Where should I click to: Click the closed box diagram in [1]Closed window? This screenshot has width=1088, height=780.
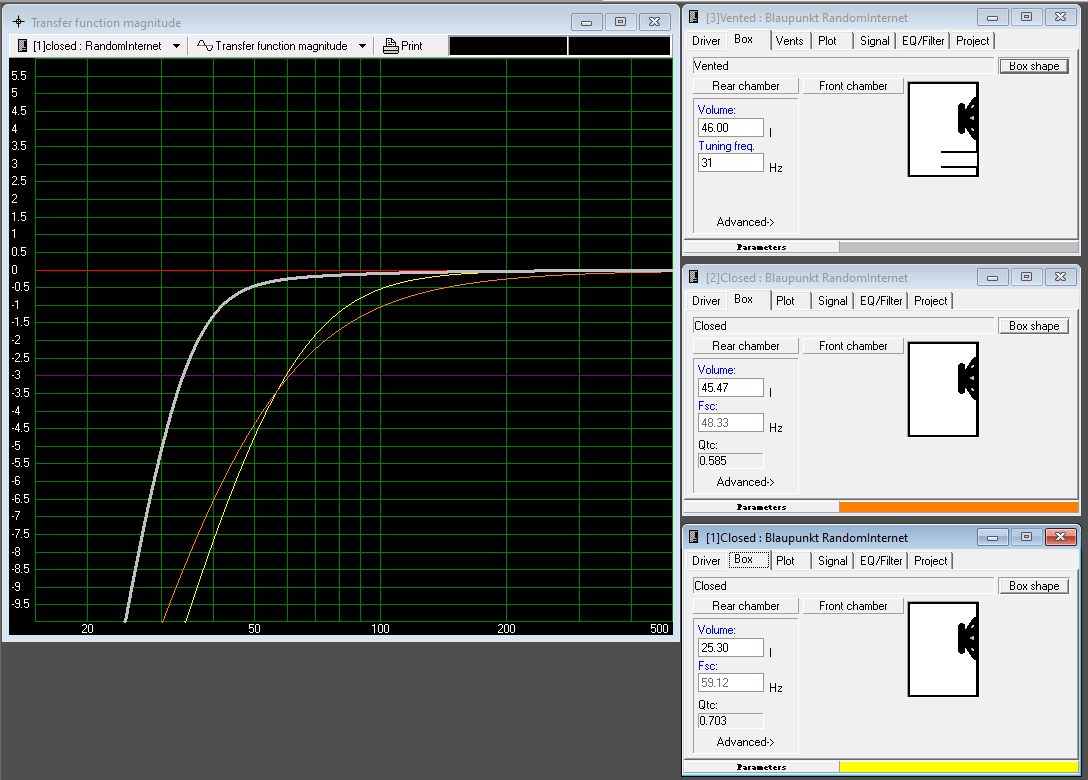coord(943,650)
